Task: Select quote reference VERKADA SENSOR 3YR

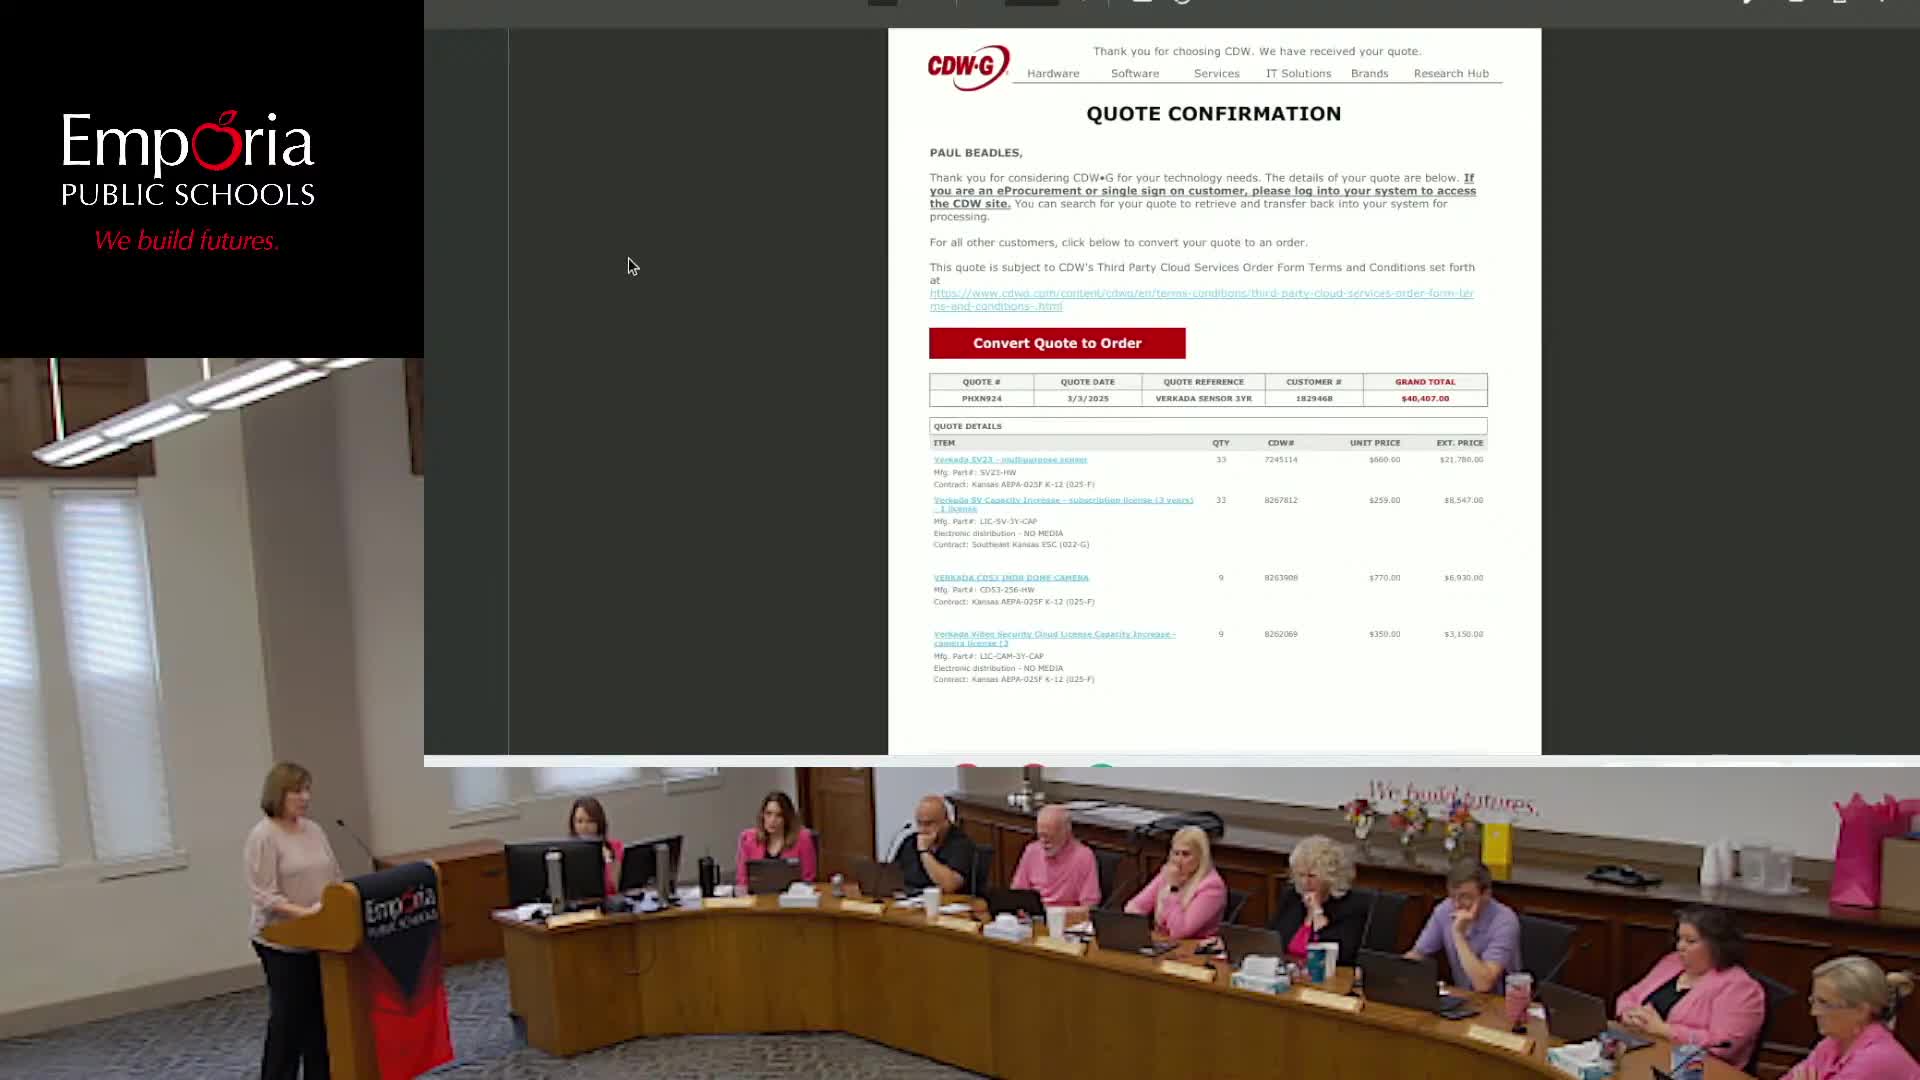Action: click(1203, 398)
